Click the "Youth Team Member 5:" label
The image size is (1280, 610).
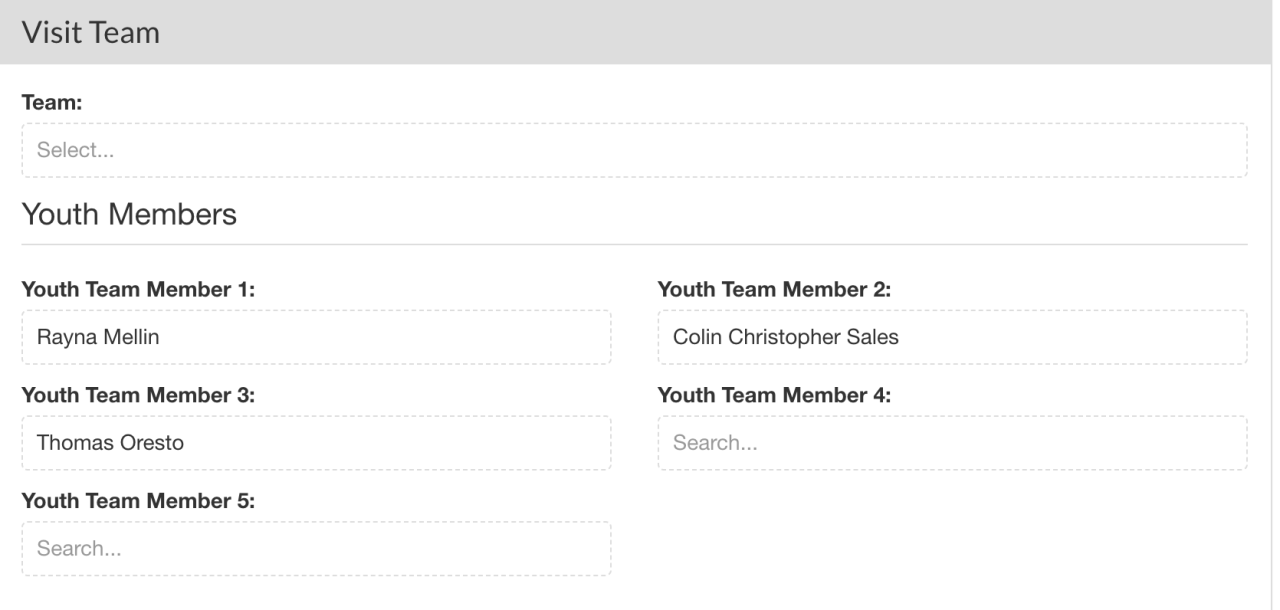138,502
